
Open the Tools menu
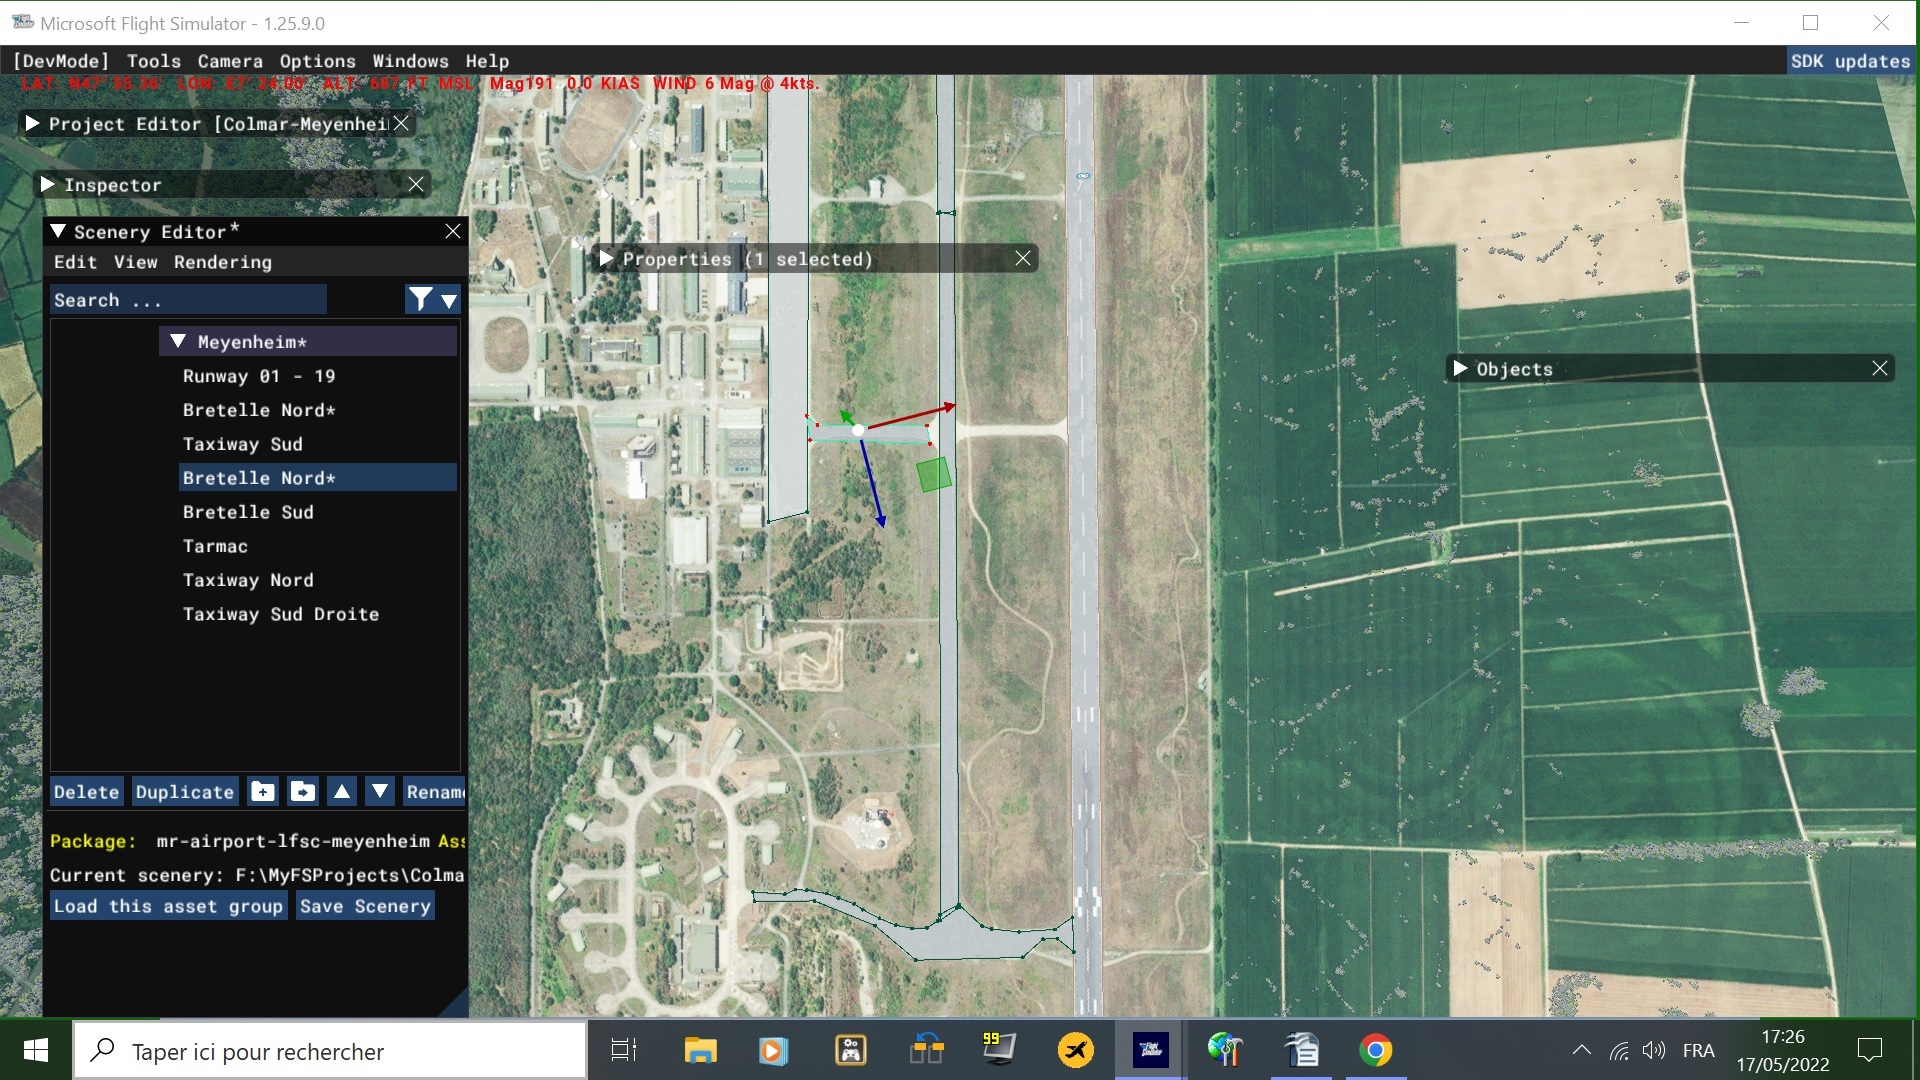point(153,61)
